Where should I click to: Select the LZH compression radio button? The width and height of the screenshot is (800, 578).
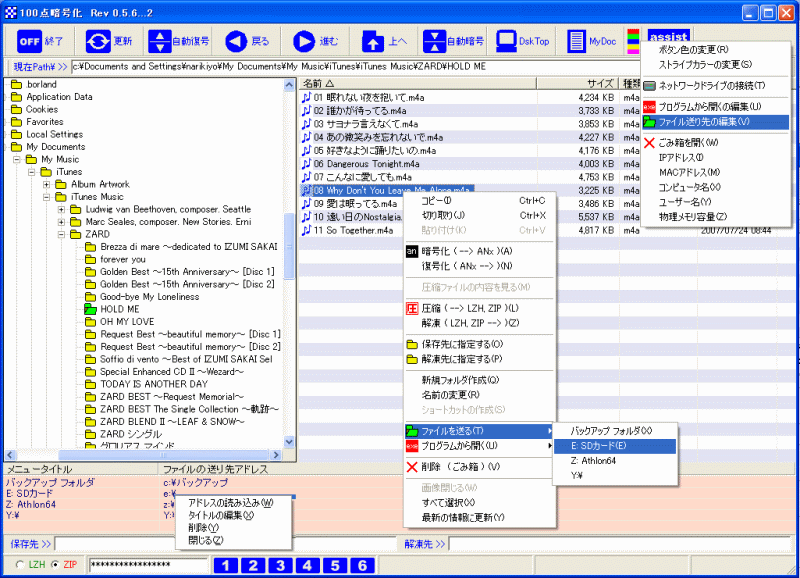[x=22, y=565]
